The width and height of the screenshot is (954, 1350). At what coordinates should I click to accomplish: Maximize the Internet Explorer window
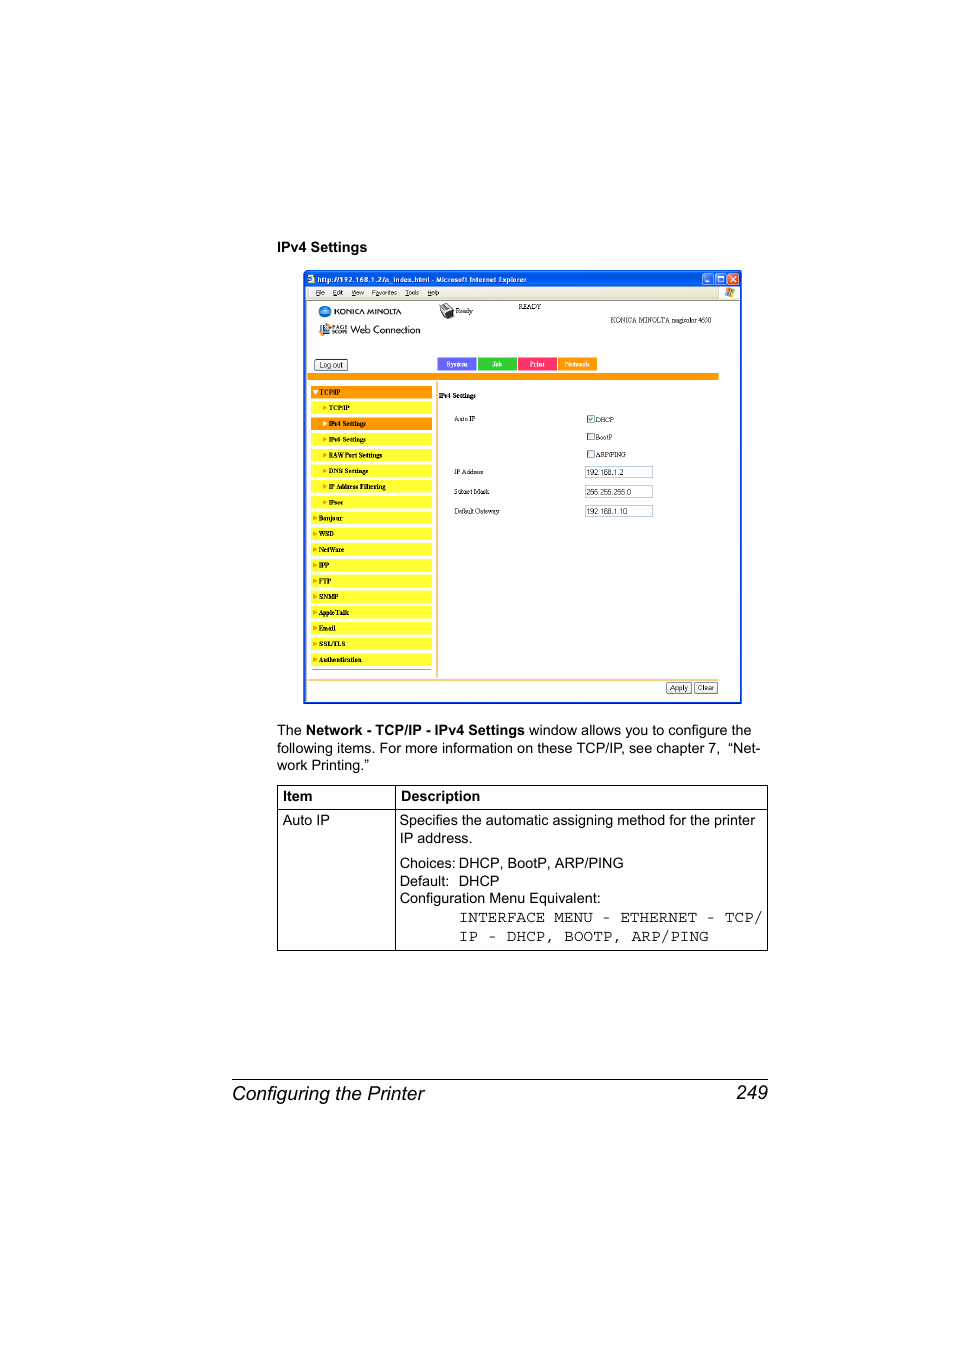pos(720,279)
